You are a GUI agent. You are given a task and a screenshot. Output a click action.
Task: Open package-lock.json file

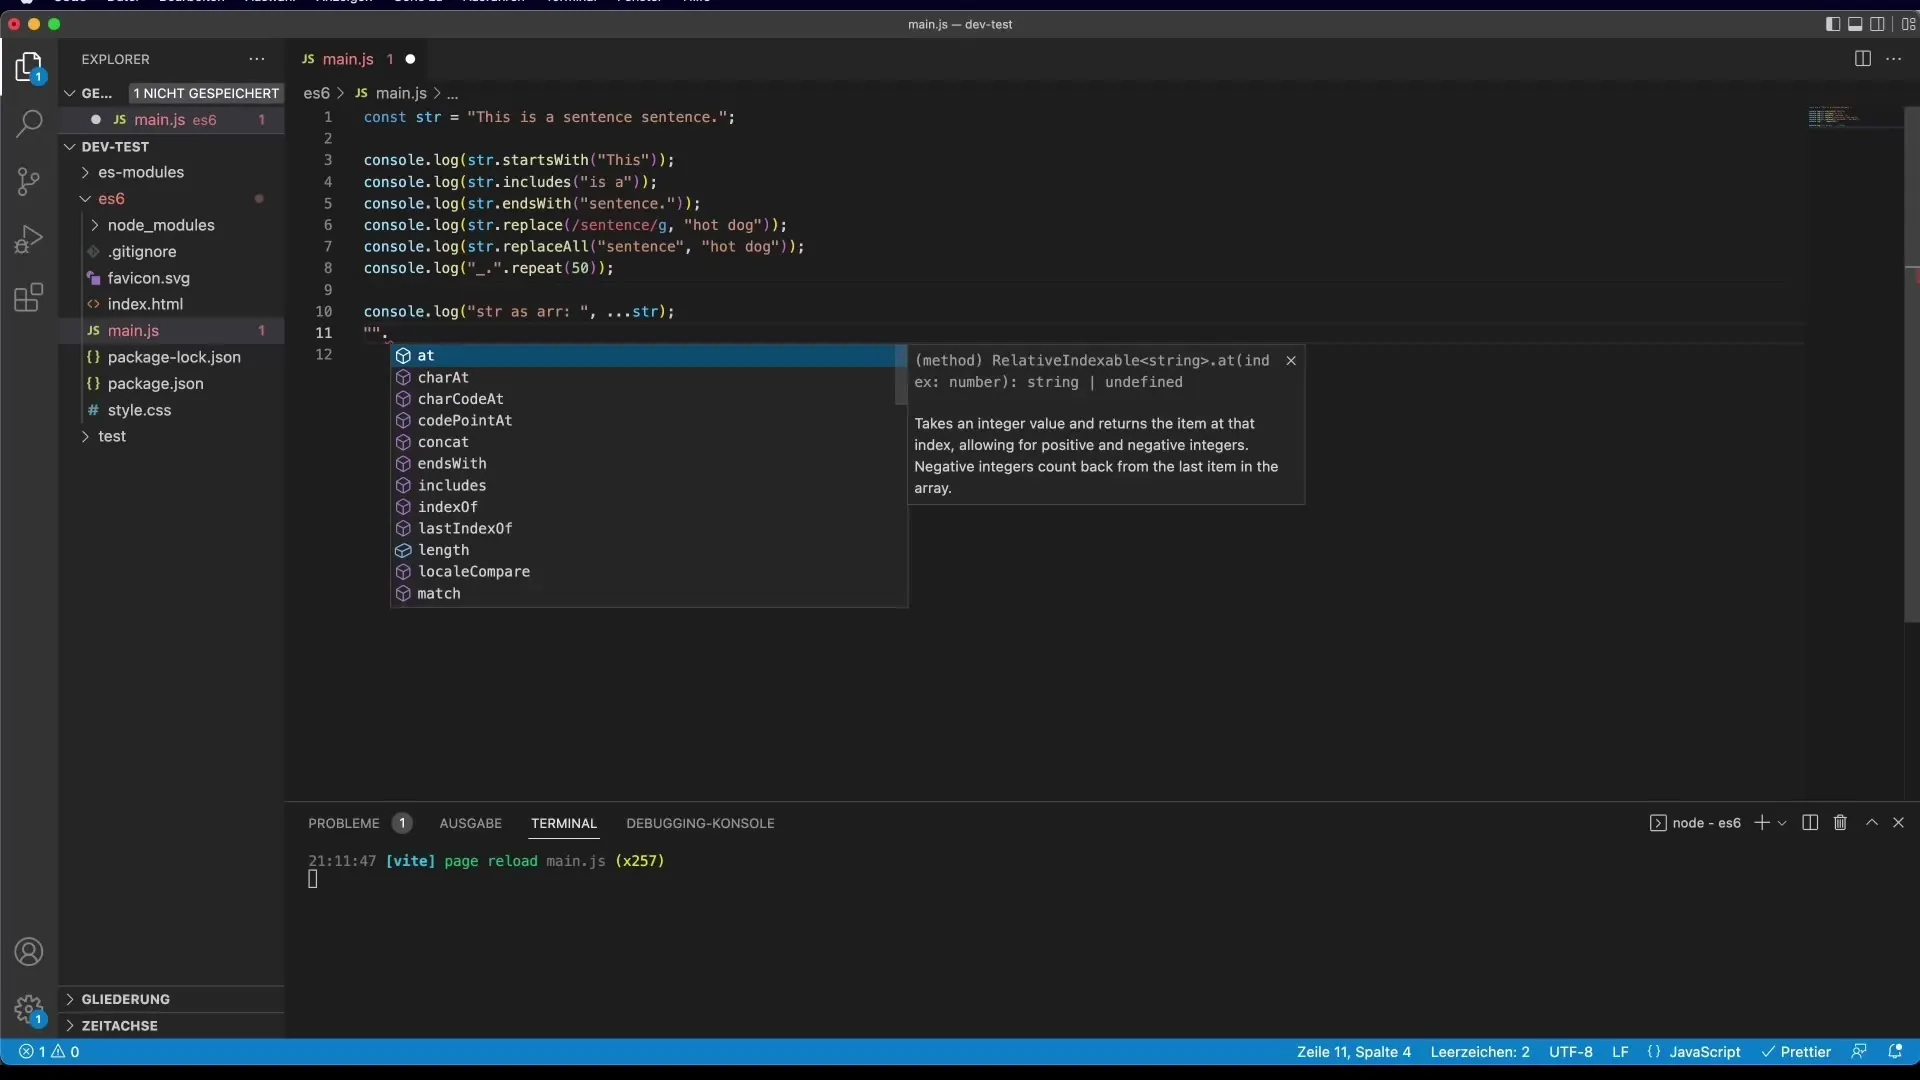pos(175,357)
